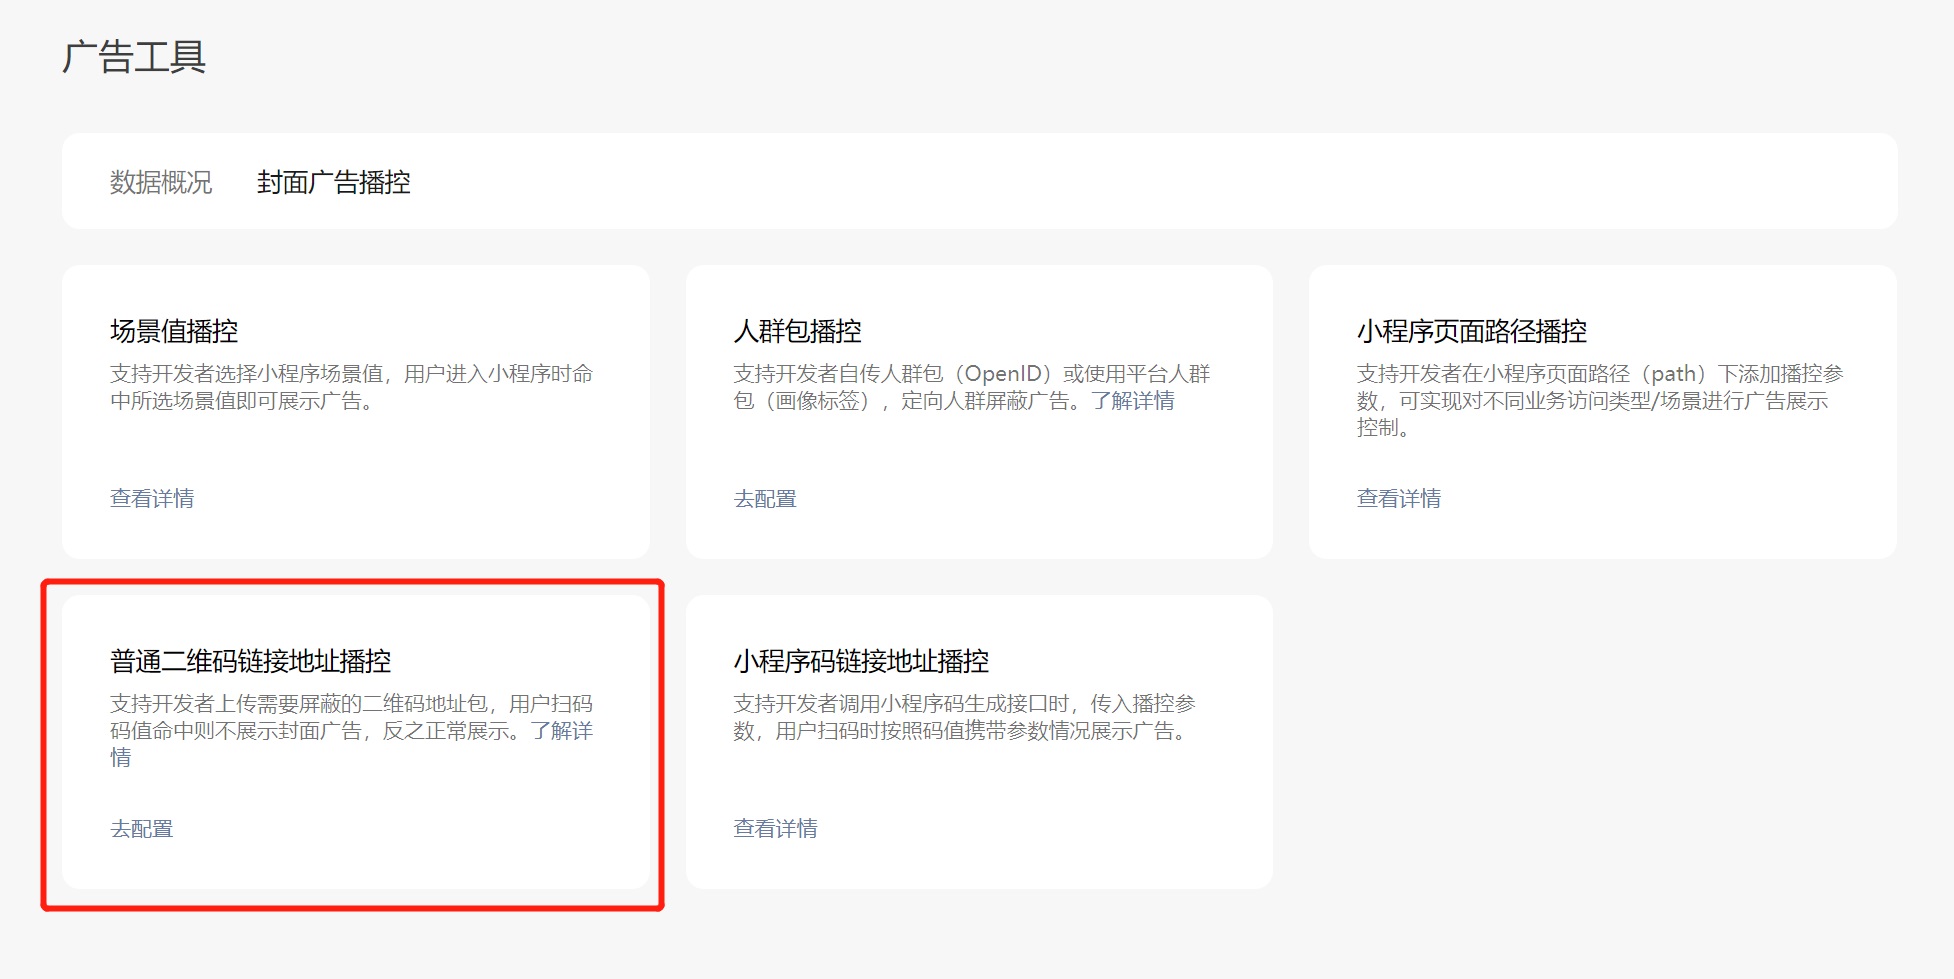This screenshot has height=979, width=1954.
Task: Click 查看详情 on the 小程序码链接地址播控 card
Action: pos(775,827)
